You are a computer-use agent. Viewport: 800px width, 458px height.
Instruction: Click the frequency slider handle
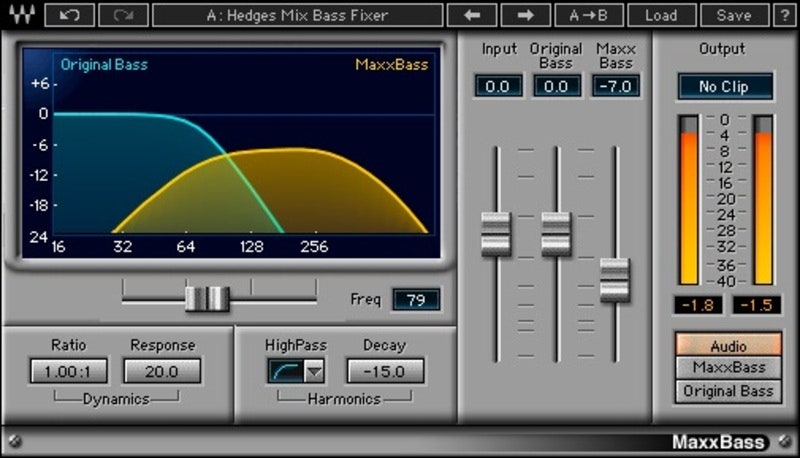[207, 298]
